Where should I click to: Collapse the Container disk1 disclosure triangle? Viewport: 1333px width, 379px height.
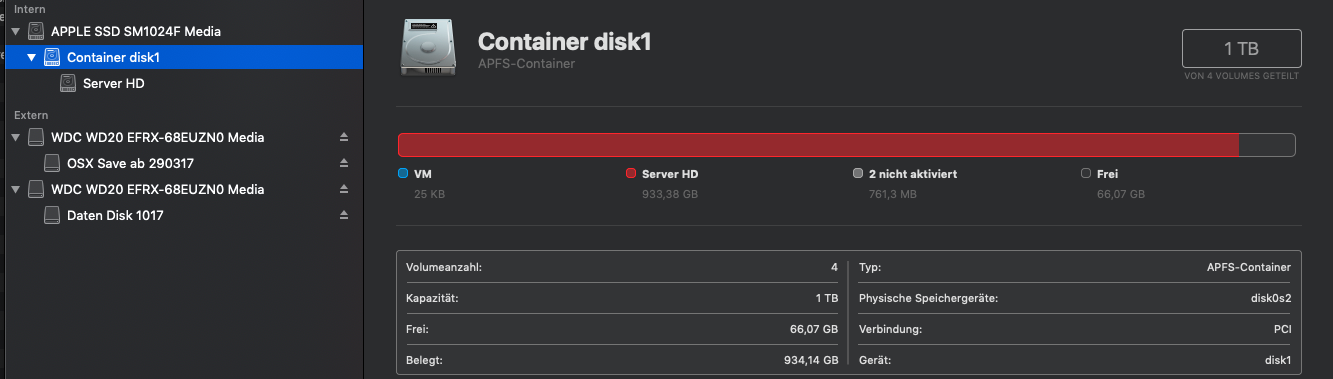[x=31, y=58]
